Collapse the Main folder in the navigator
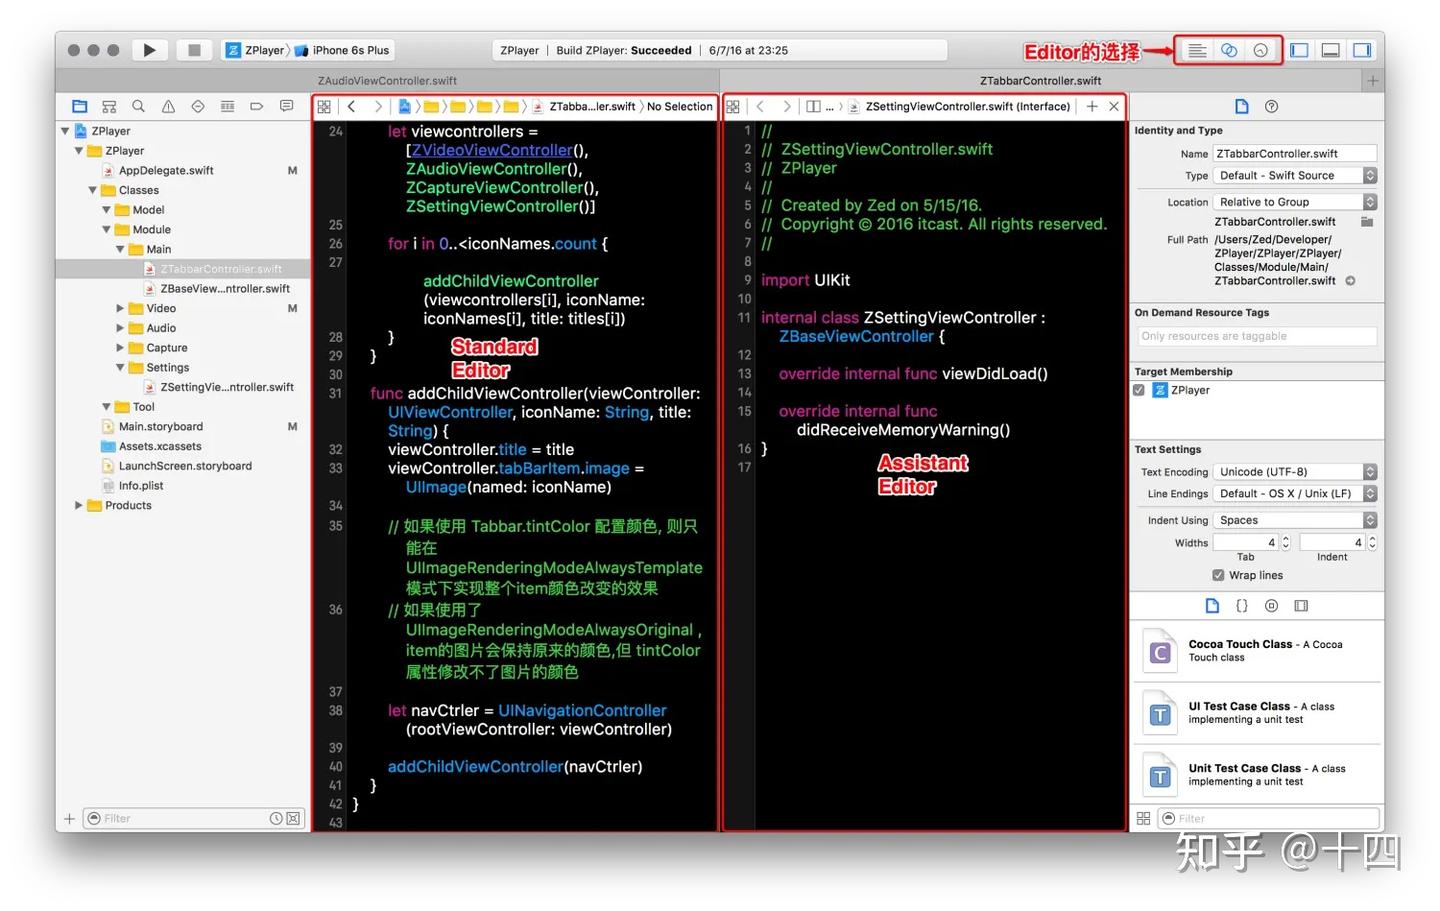 pyautogui.click(x=119, y=249)
